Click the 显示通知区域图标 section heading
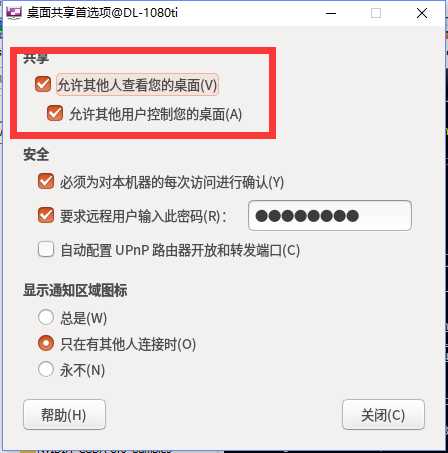 (x=75, y=290)
